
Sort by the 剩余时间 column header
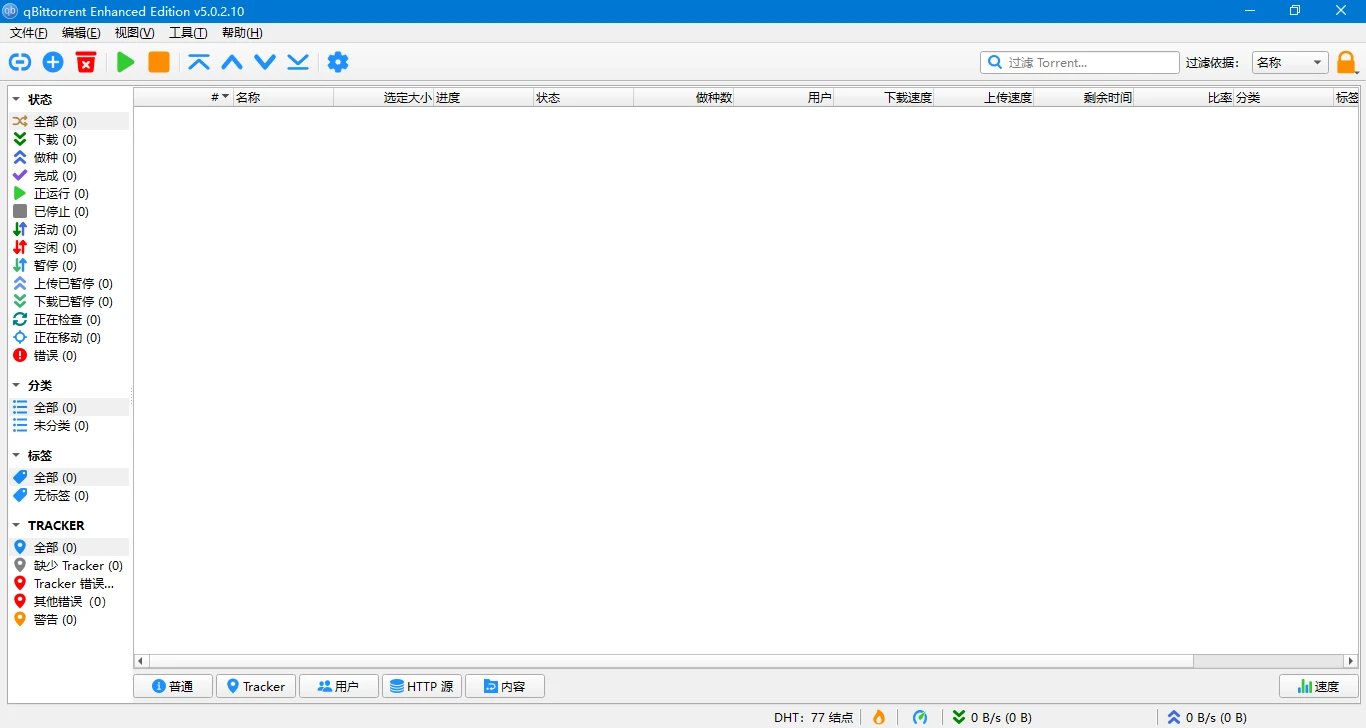click(x=1084, y=97)
